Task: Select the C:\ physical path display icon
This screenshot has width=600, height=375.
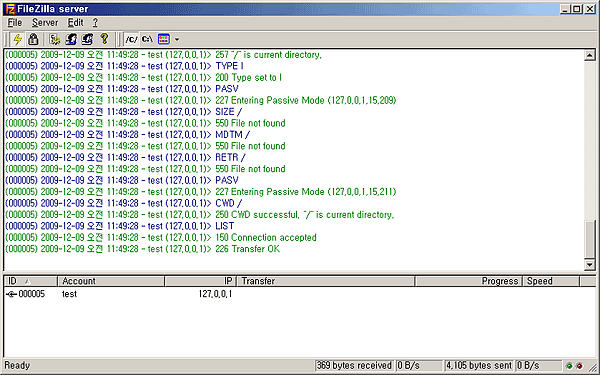Action: click(147, 39)
